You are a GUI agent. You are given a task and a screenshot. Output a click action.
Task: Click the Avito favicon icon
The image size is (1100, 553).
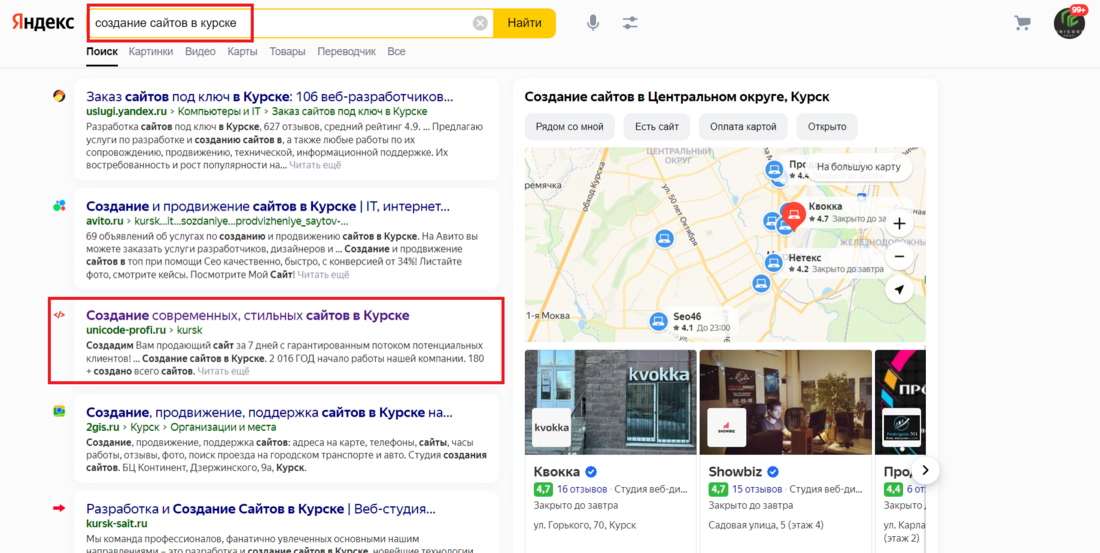point(60,206)
